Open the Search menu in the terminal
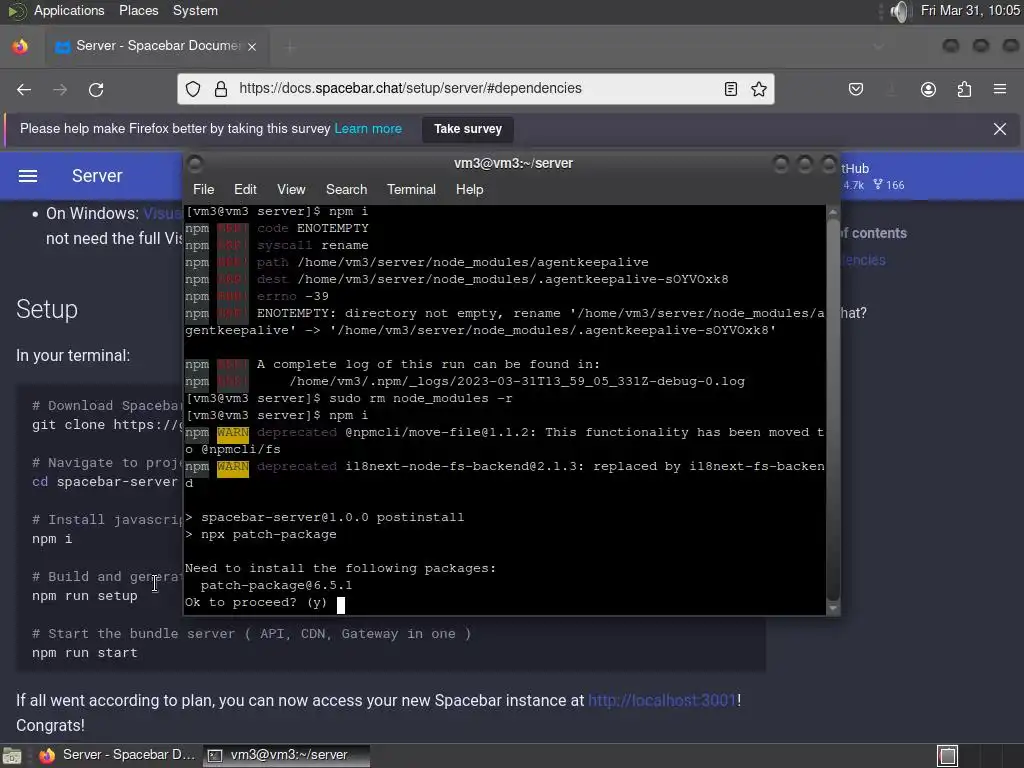 point(346,189)
